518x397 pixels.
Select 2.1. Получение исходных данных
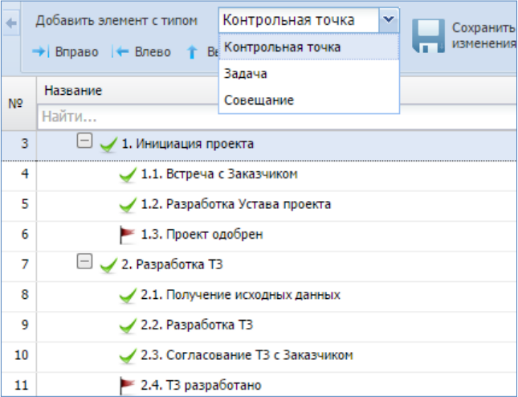point(240,295)
